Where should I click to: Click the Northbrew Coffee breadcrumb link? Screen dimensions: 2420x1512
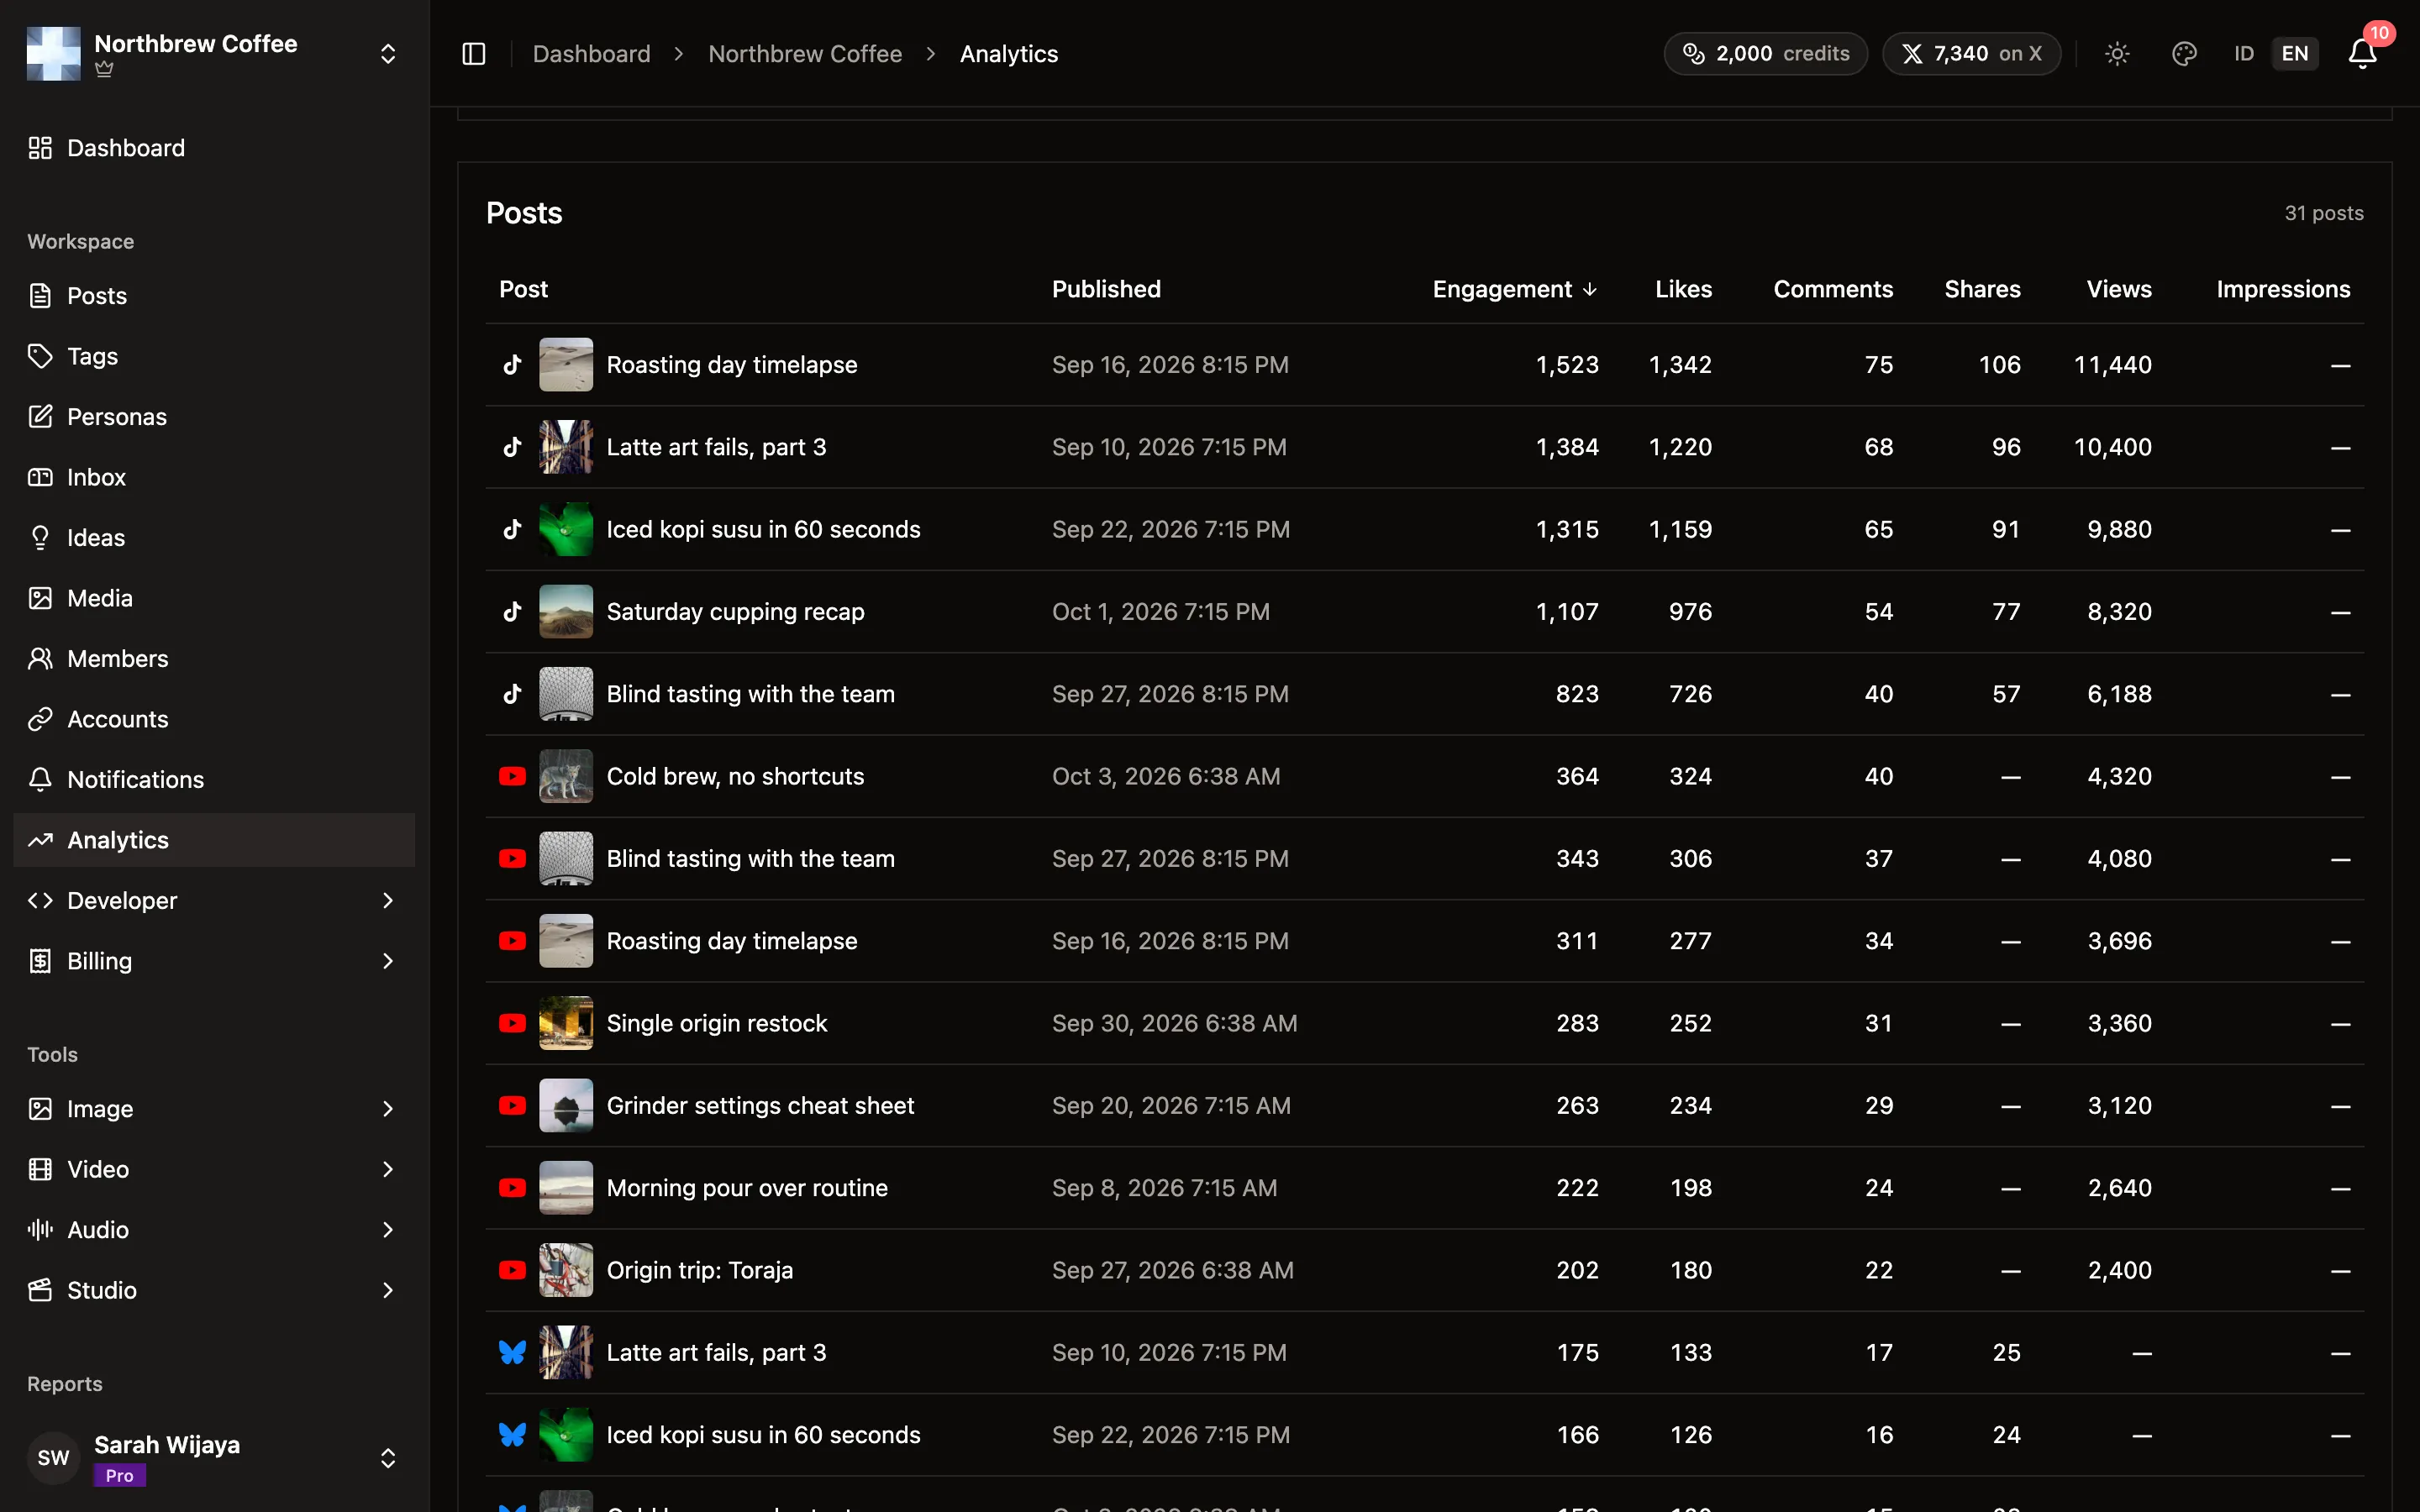pyautogui.click(x=805, y=54)
